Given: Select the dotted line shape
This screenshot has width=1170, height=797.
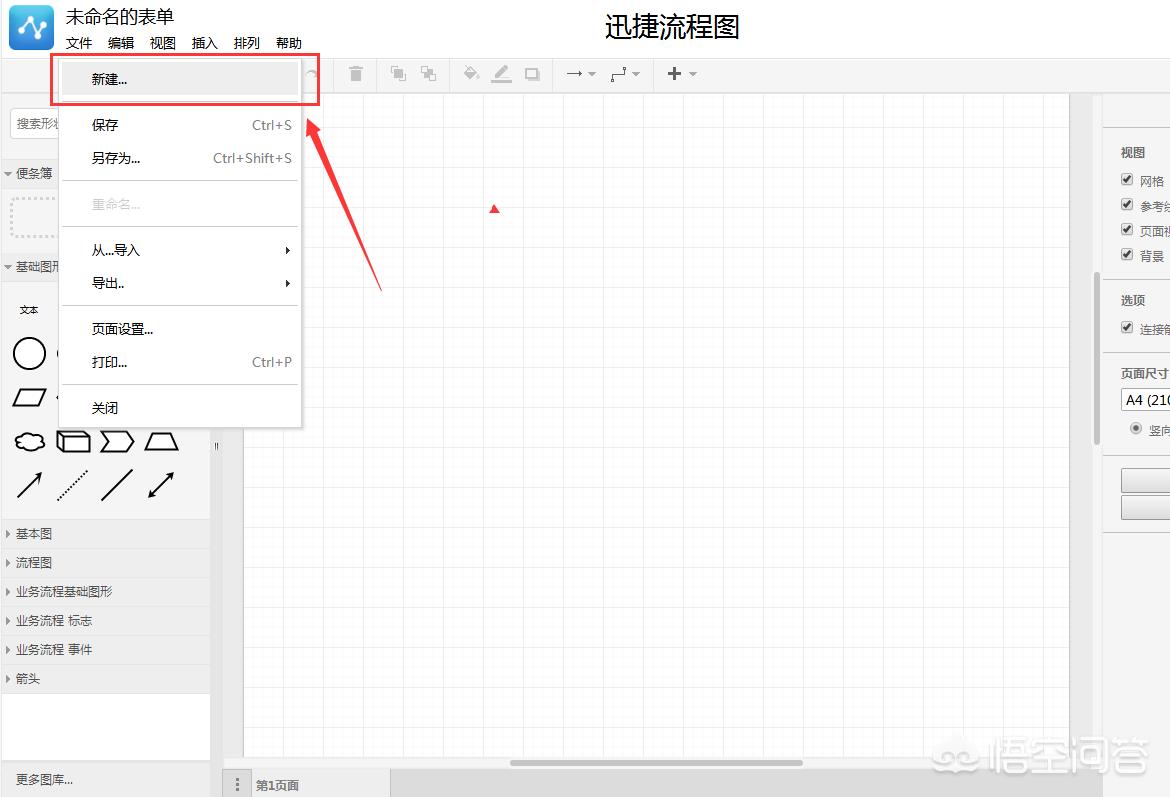Looking at the screenshot, I should coord(73,485).
